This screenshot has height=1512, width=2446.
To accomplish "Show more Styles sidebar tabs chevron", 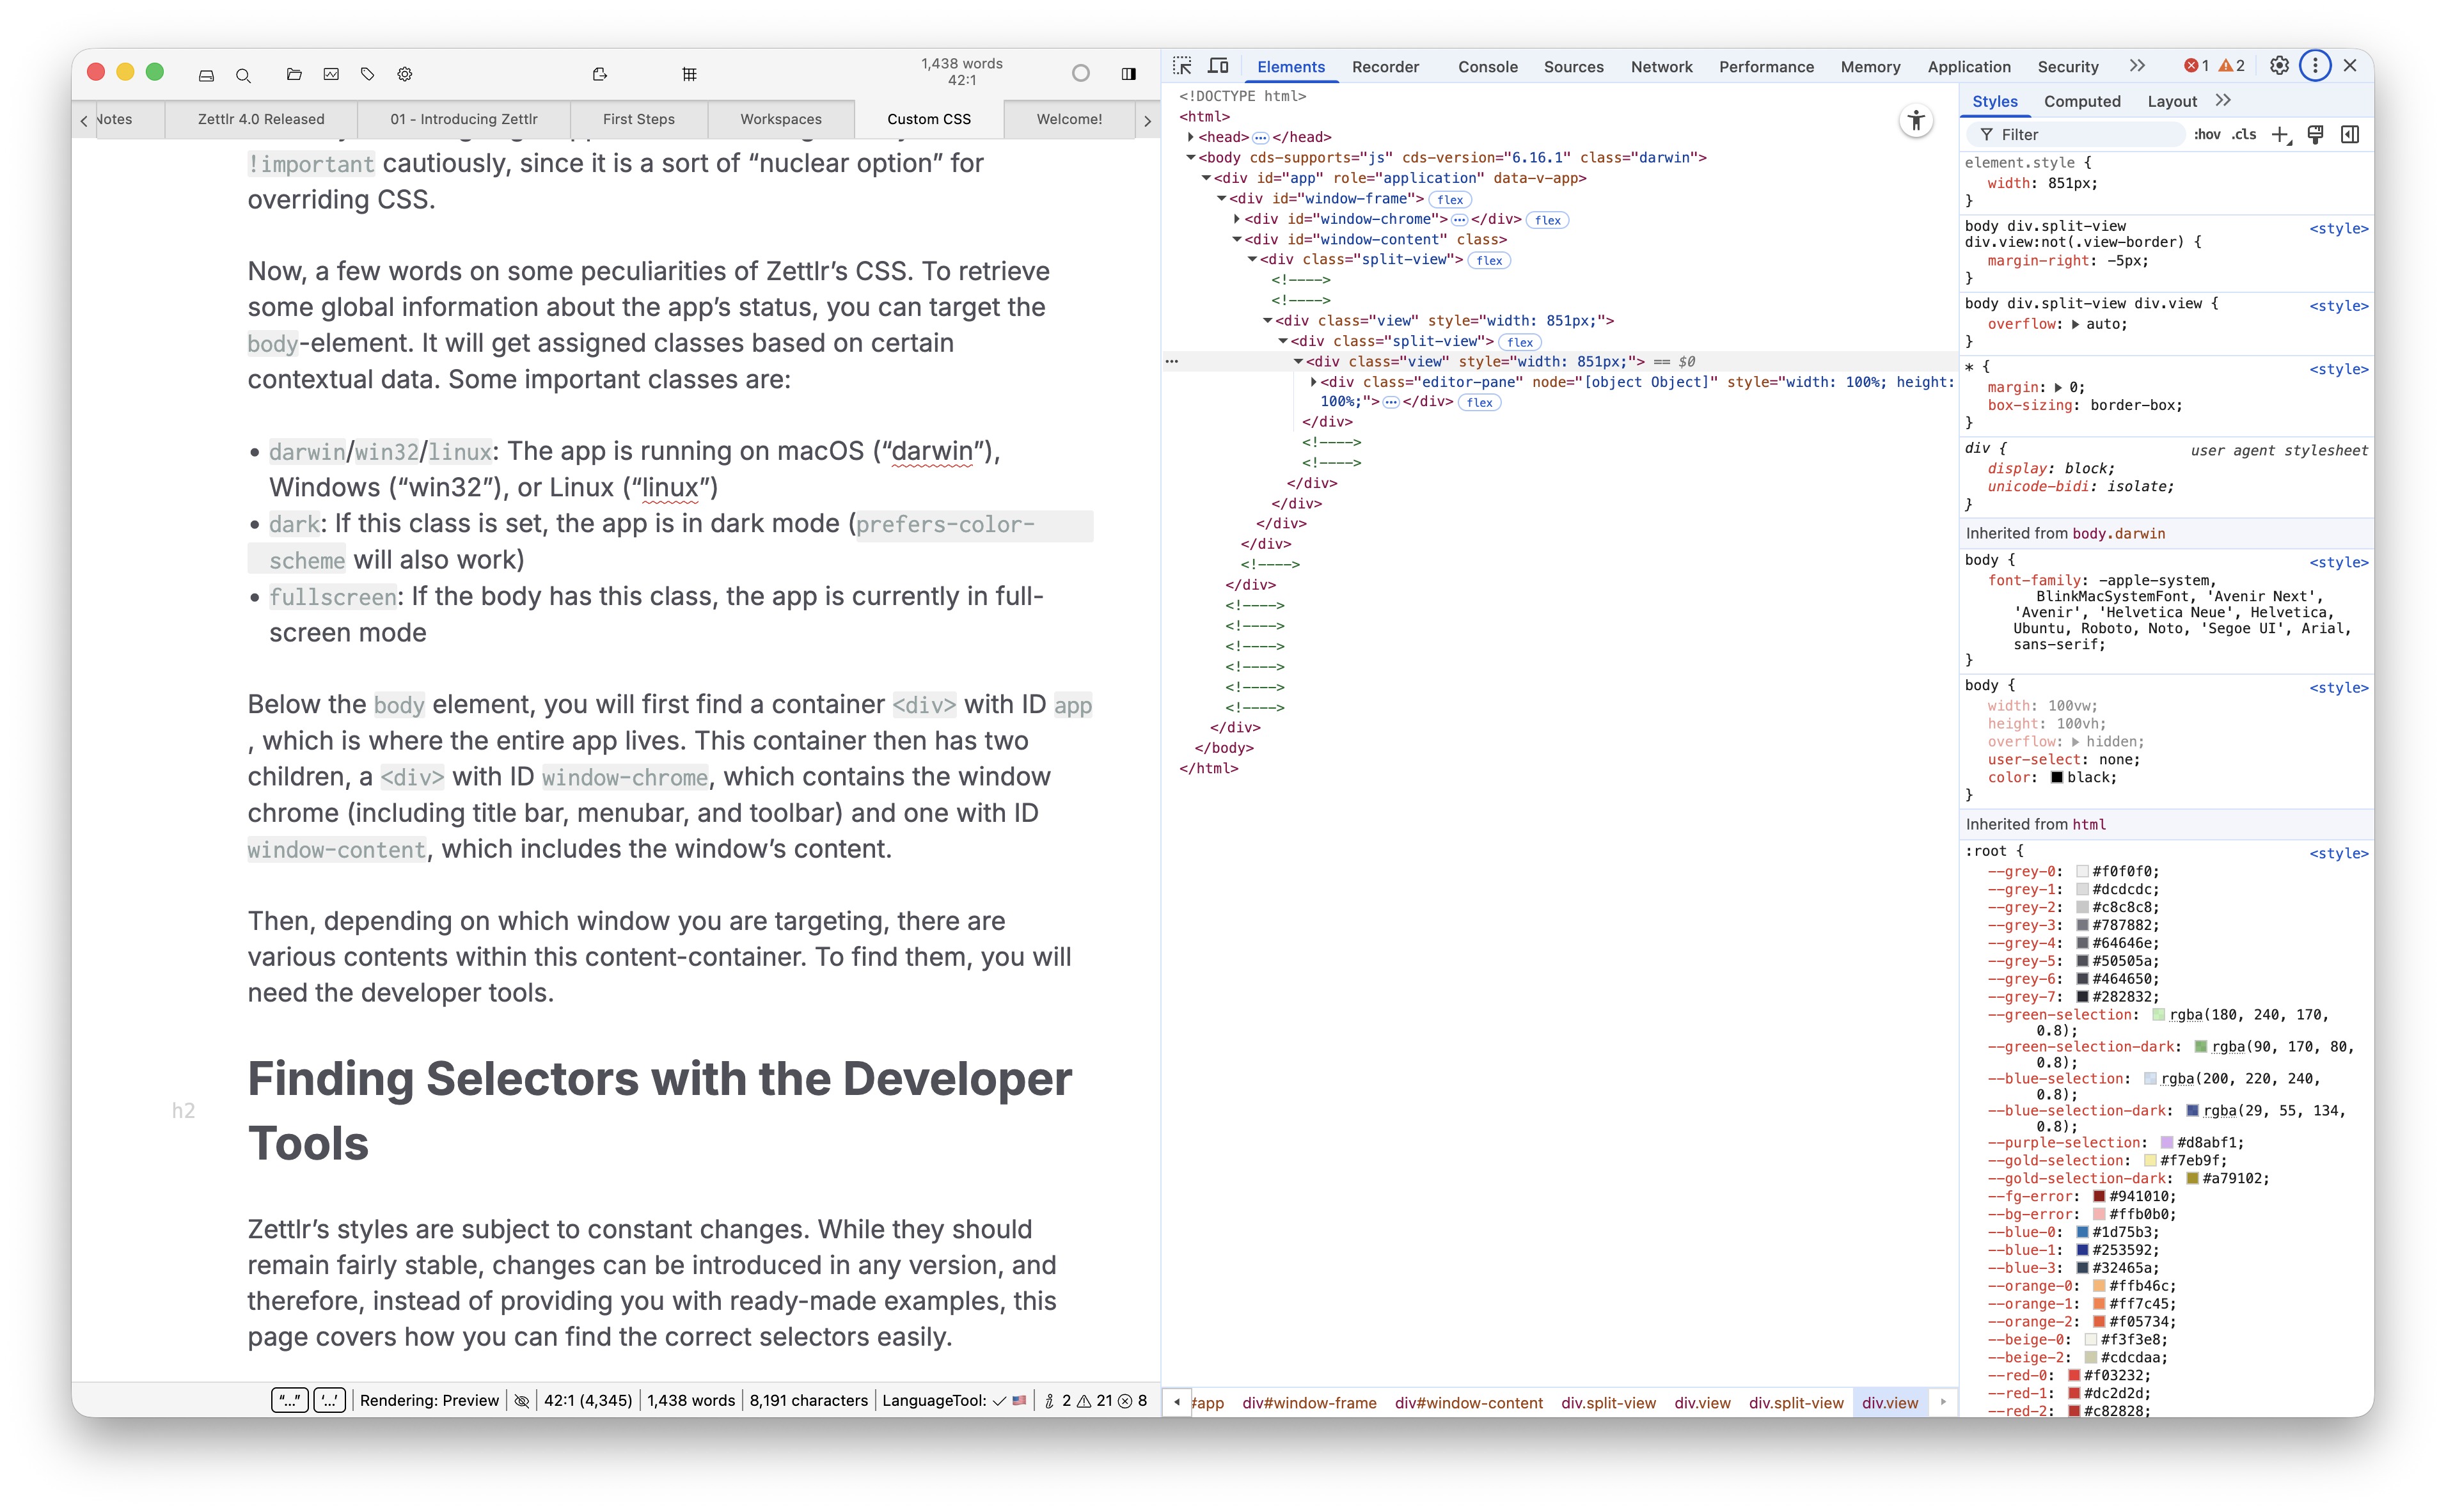I will (x=2224, y=100).
